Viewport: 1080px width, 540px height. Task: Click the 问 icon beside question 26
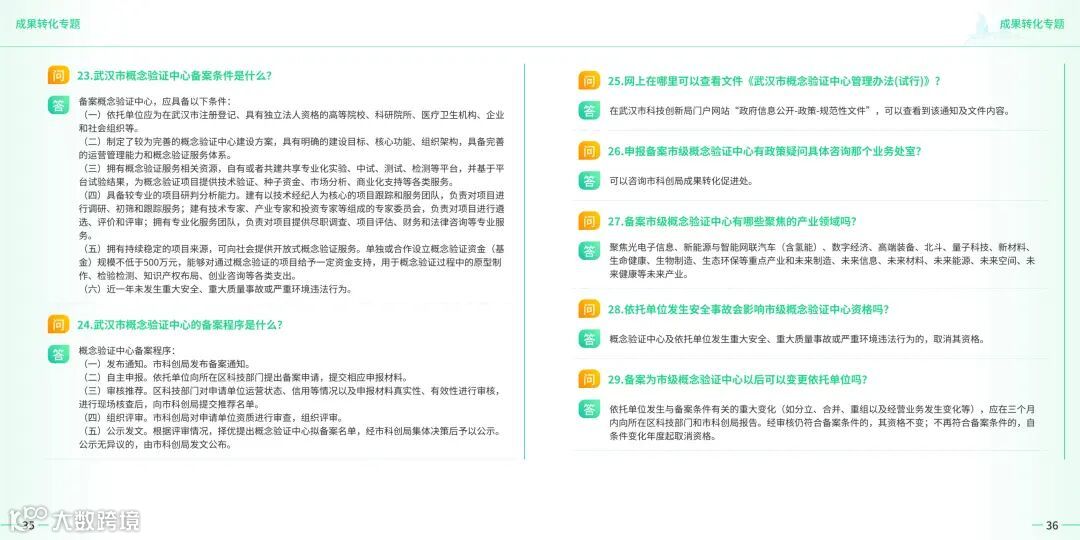click(589, 151)
